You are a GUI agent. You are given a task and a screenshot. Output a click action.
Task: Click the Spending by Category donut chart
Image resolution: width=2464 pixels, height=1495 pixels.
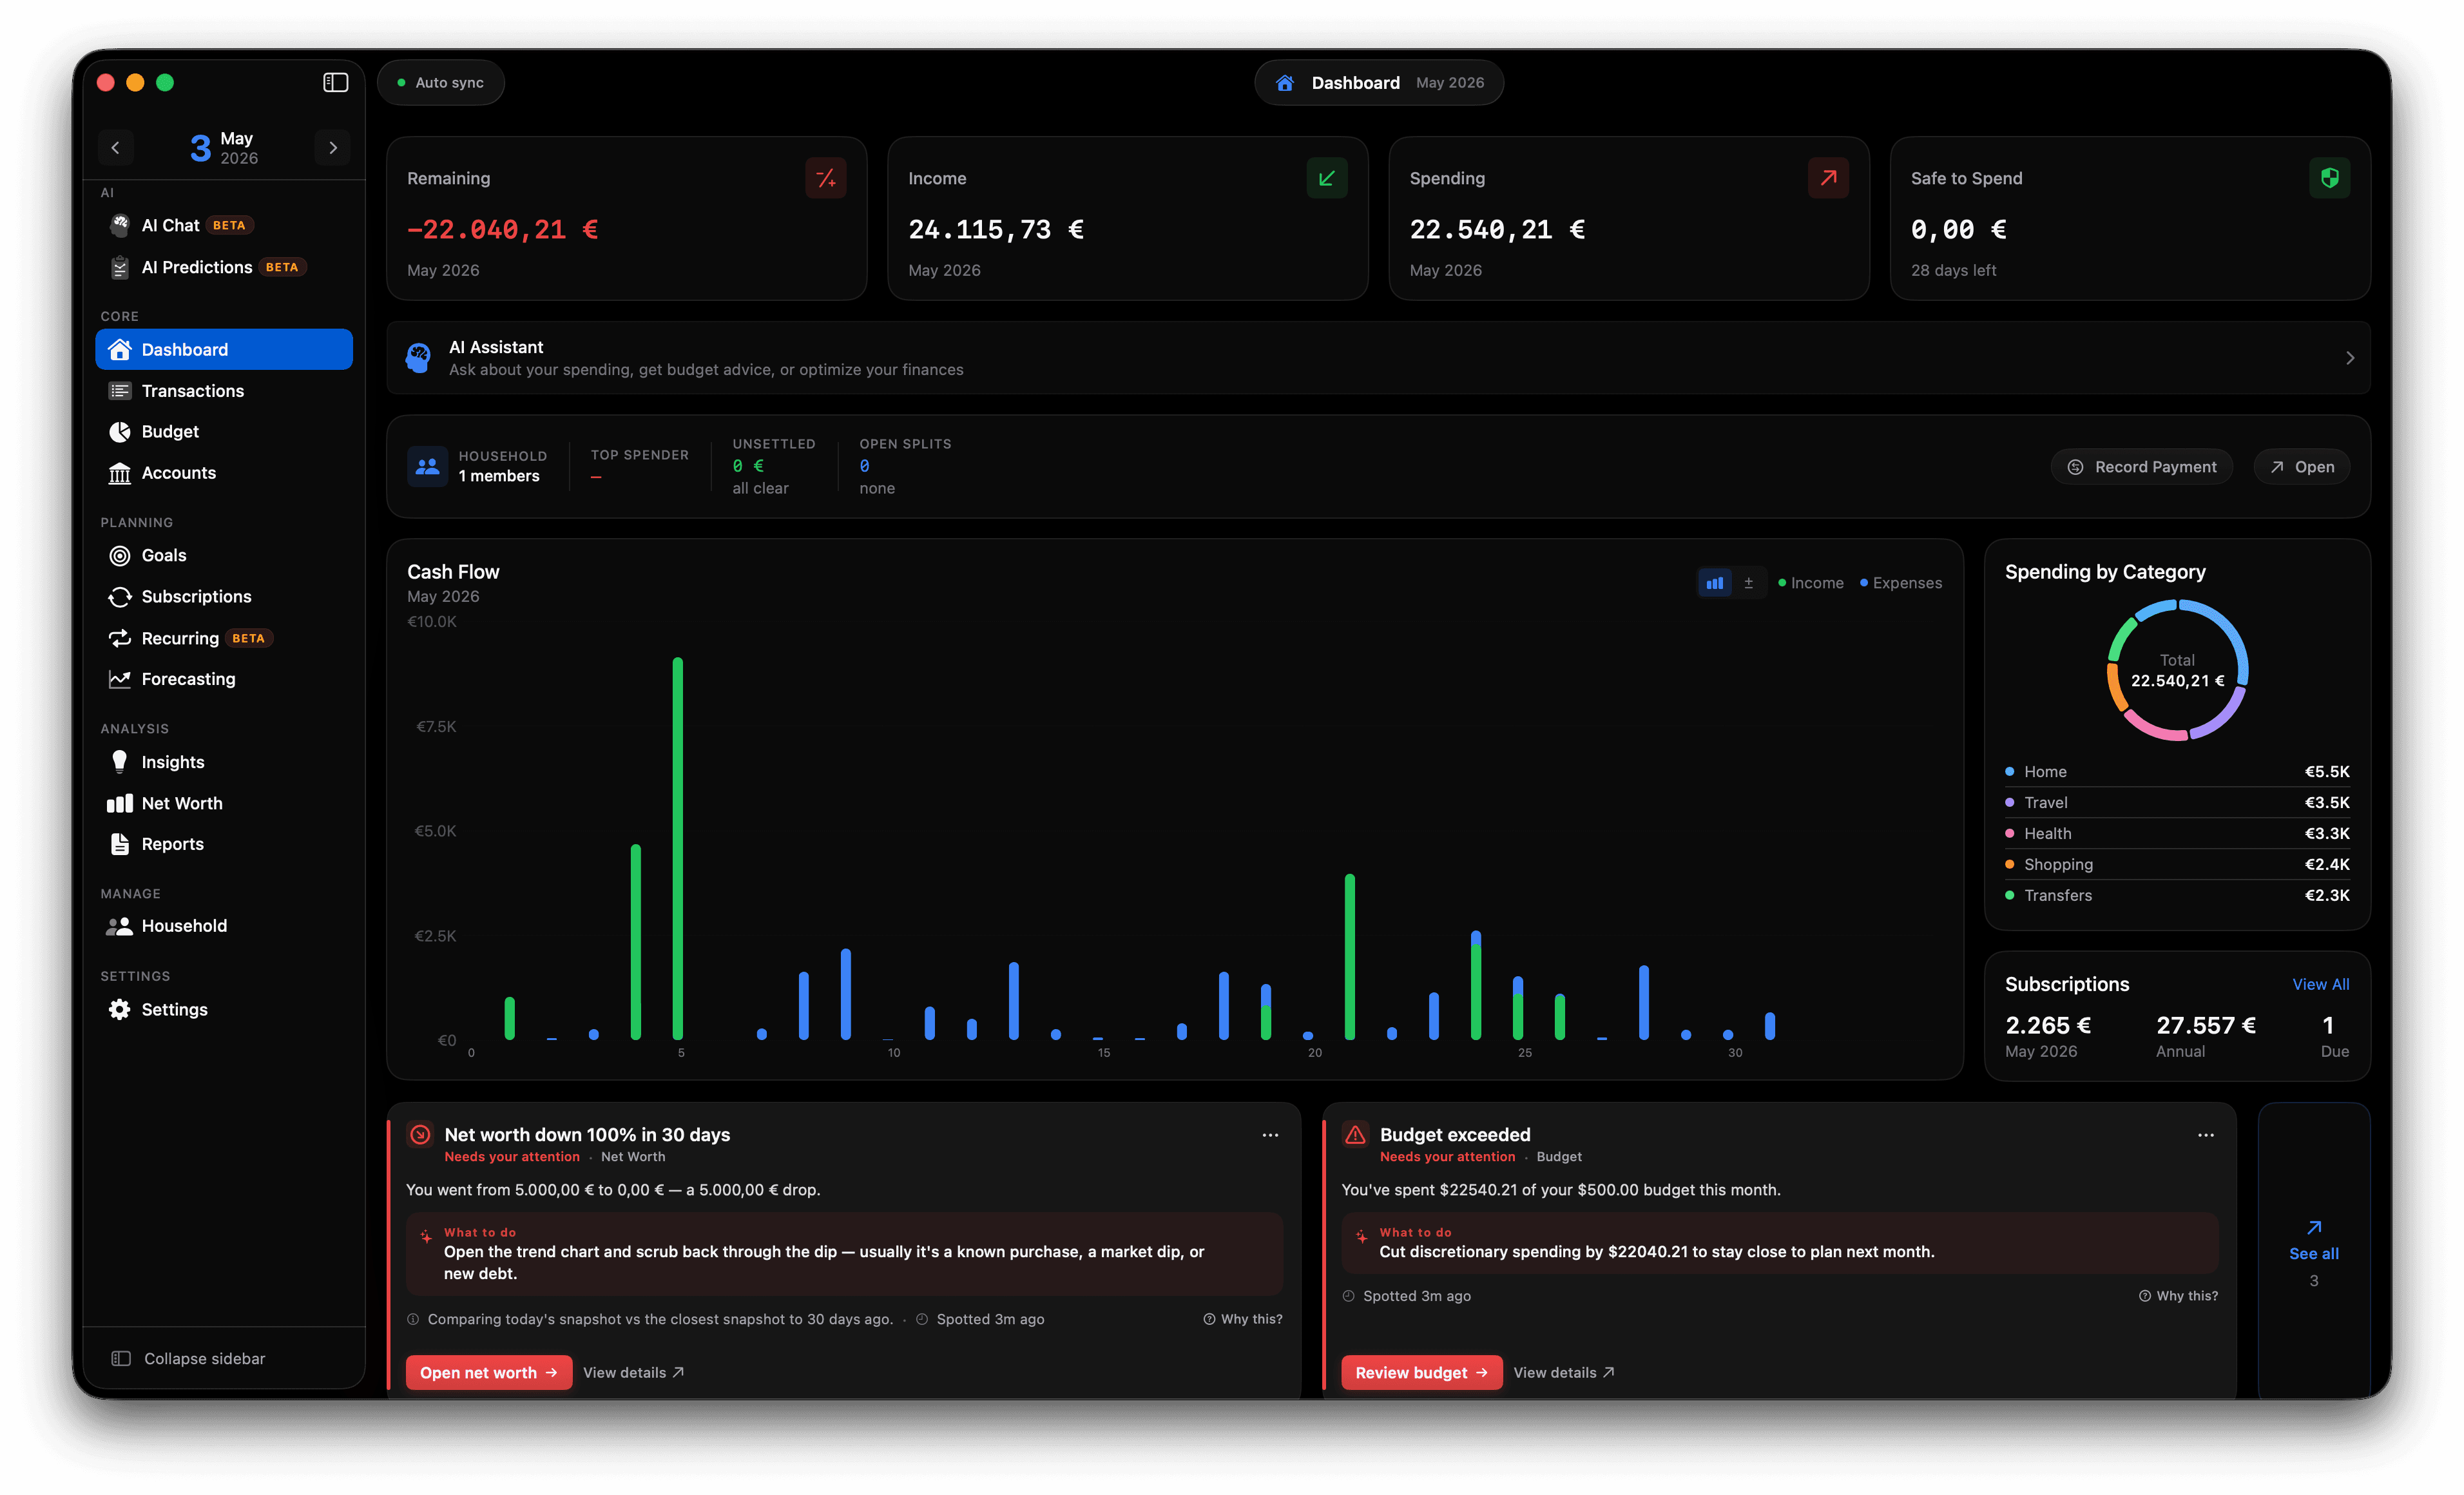[x=2178, y=670]
